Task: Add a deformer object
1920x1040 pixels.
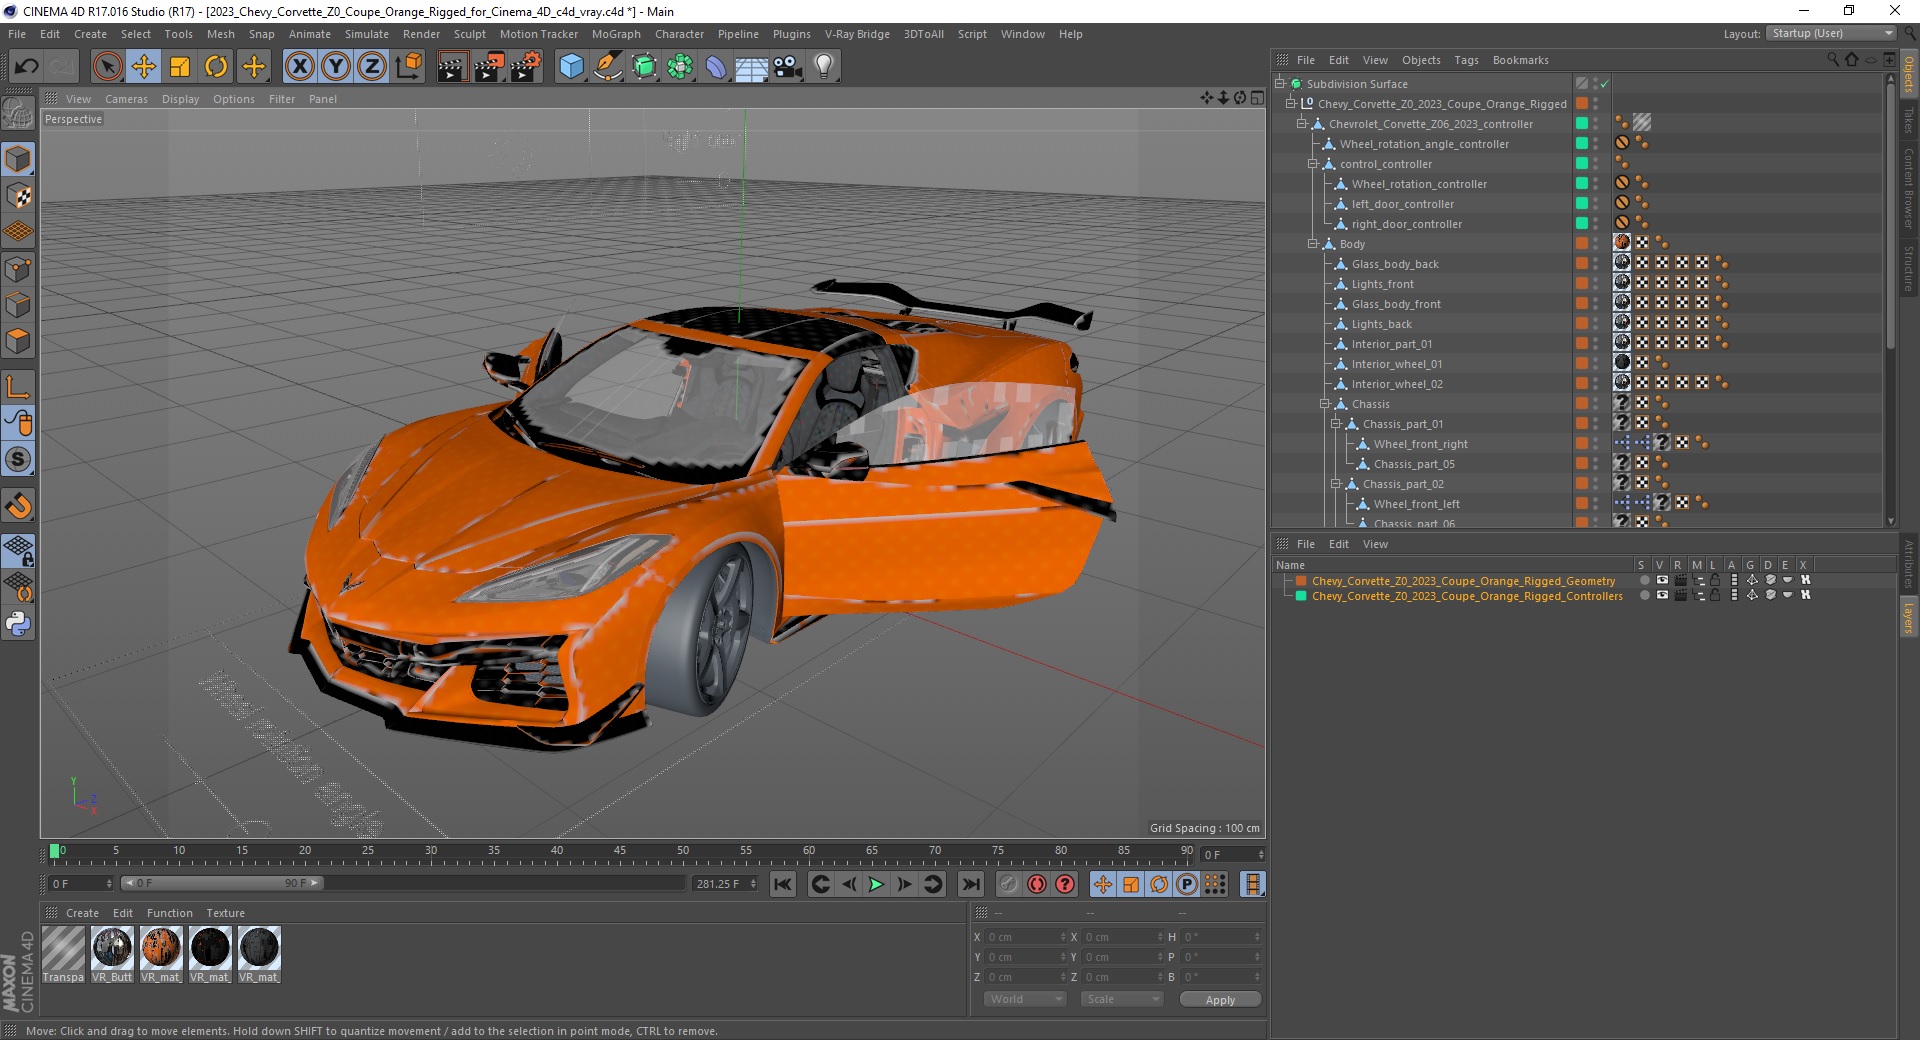Action: pos(716,67)
